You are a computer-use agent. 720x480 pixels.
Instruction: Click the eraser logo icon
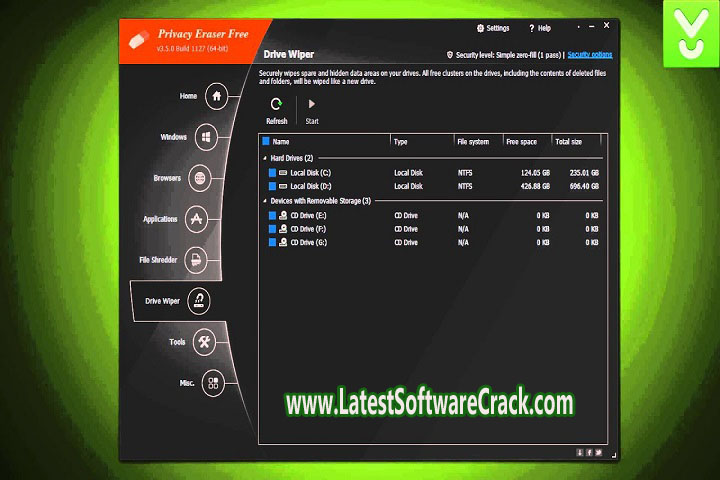coord(139,40)
